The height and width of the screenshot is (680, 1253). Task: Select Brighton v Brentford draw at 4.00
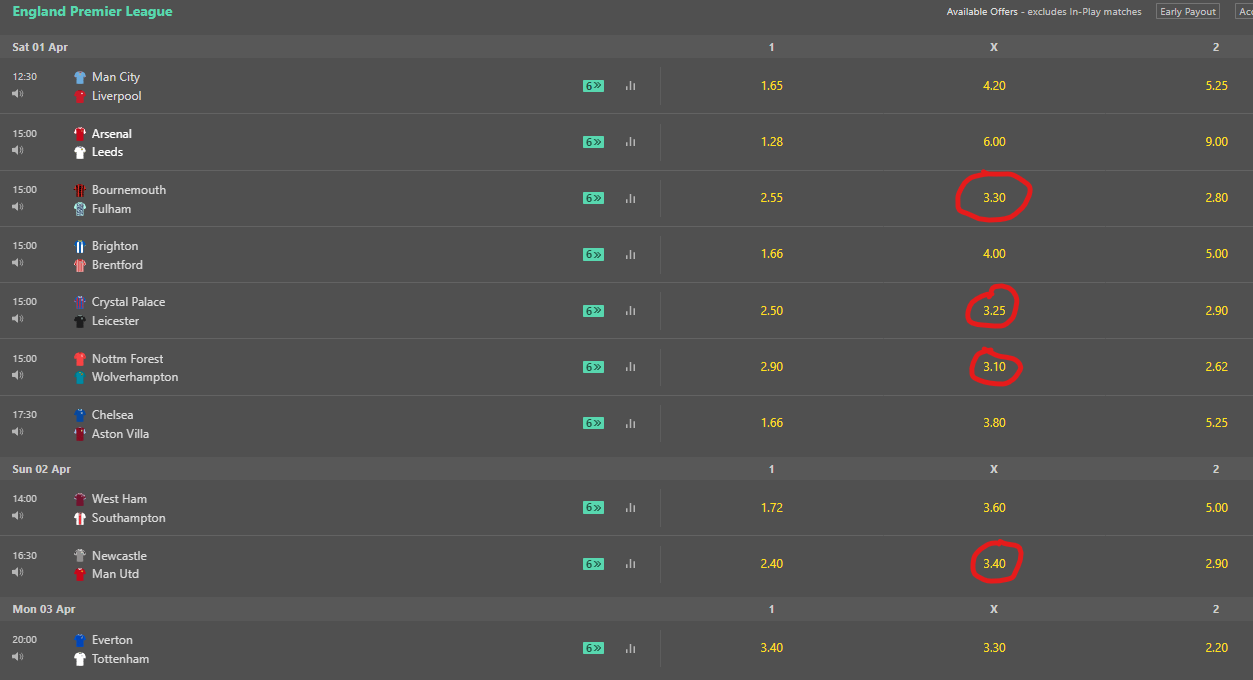[x=994, y=254]
